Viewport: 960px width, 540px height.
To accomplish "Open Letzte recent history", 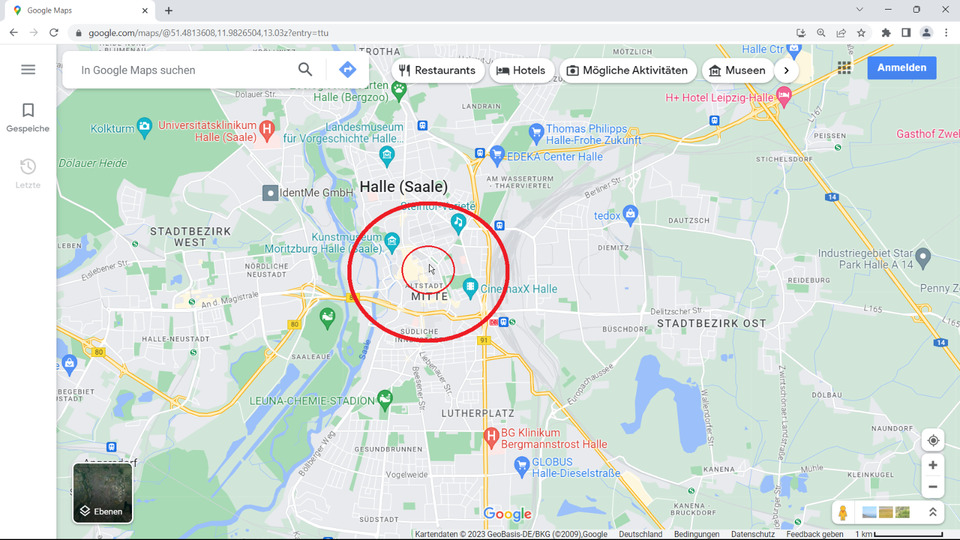I will tap(28, 173).
